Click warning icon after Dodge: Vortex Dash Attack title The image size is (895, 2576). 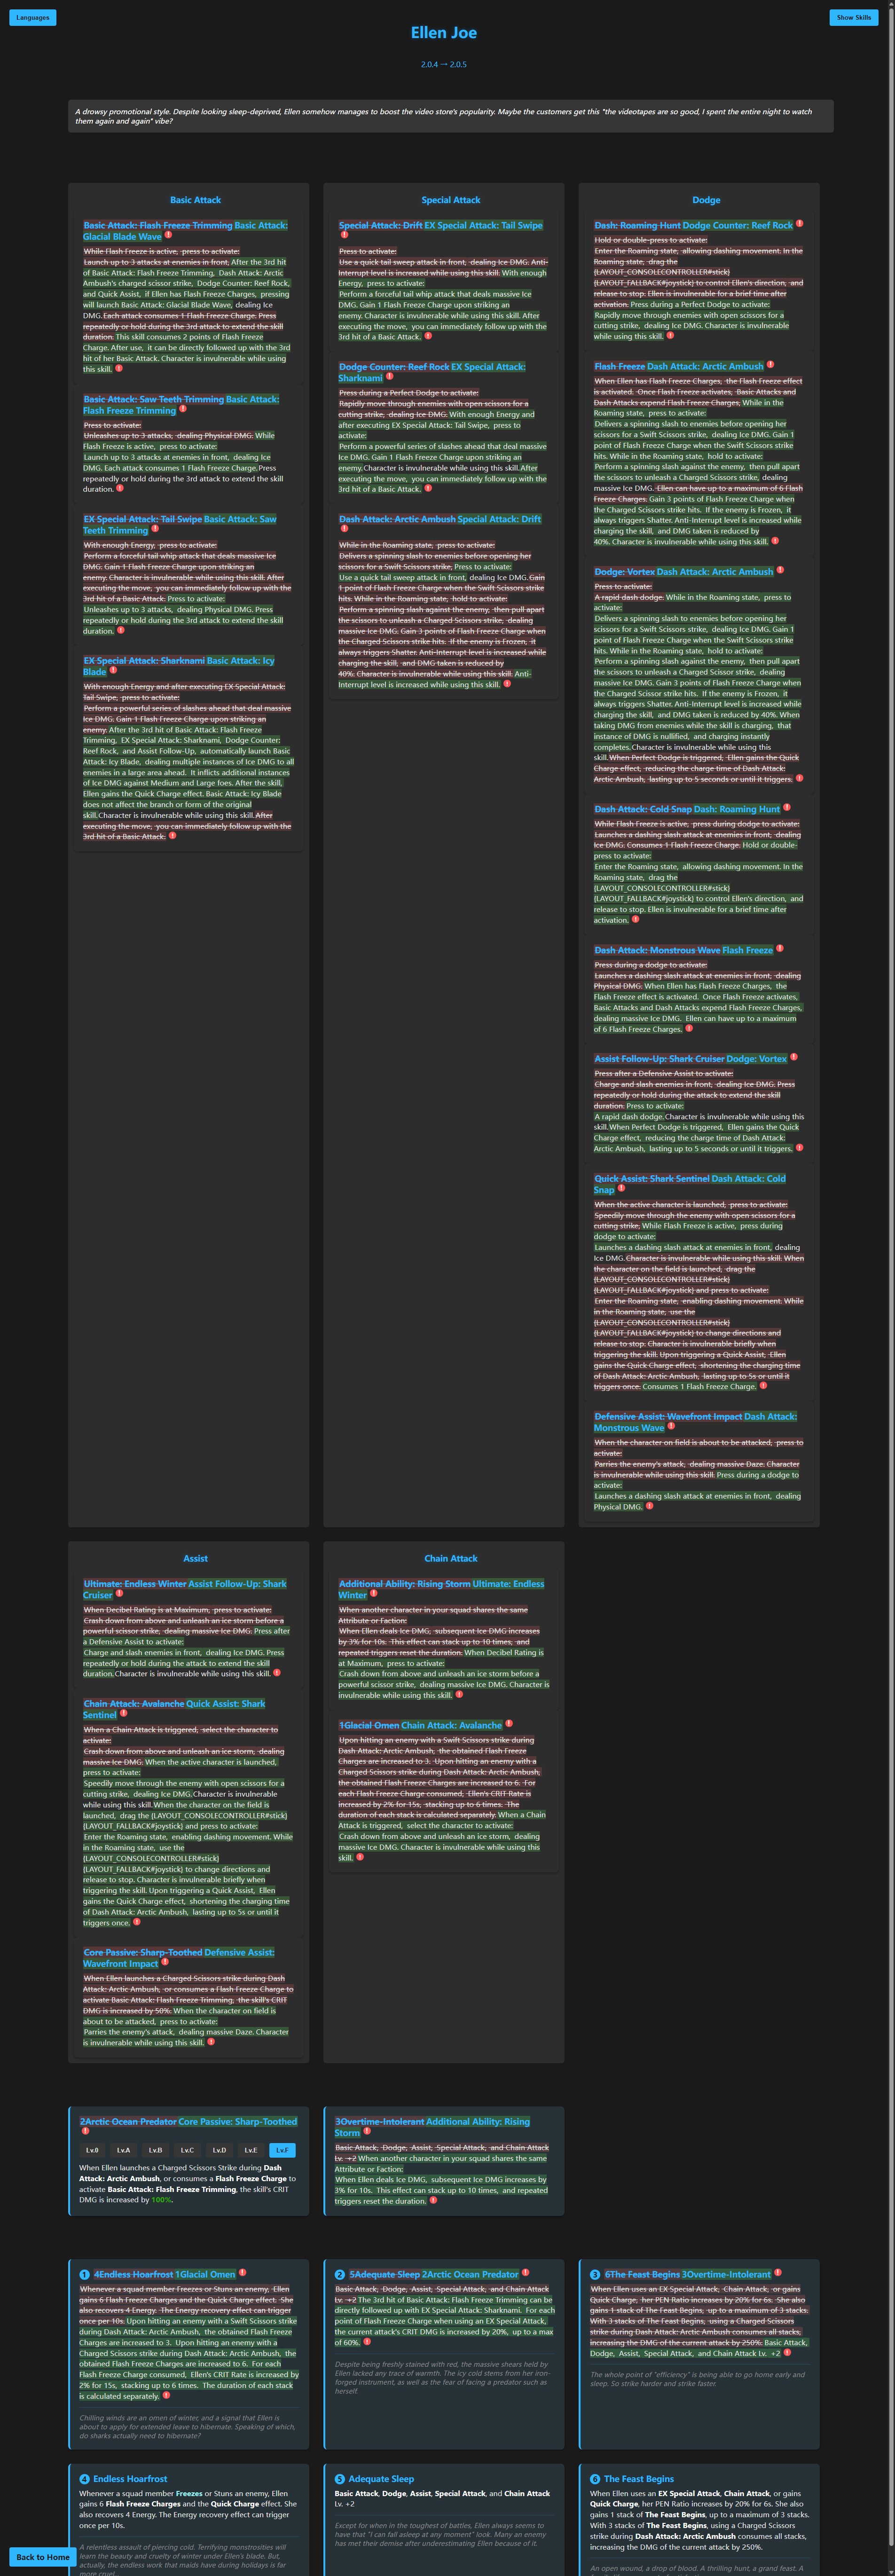pos(780,570)
